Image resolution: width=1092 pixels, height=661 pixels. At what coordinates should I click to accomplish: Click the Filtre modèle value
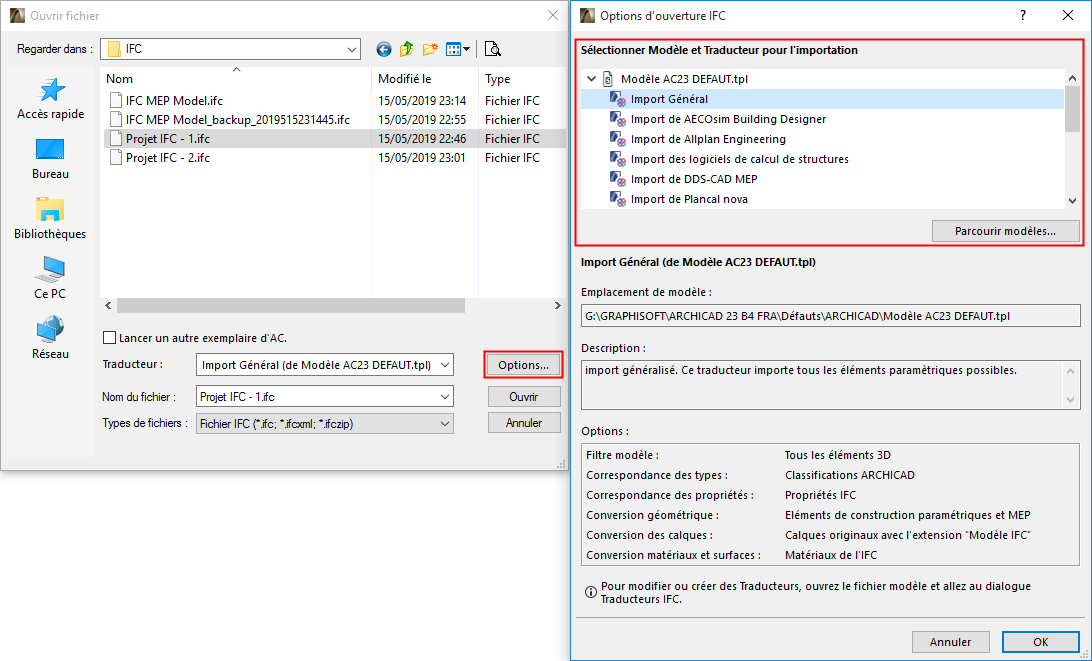838,456
